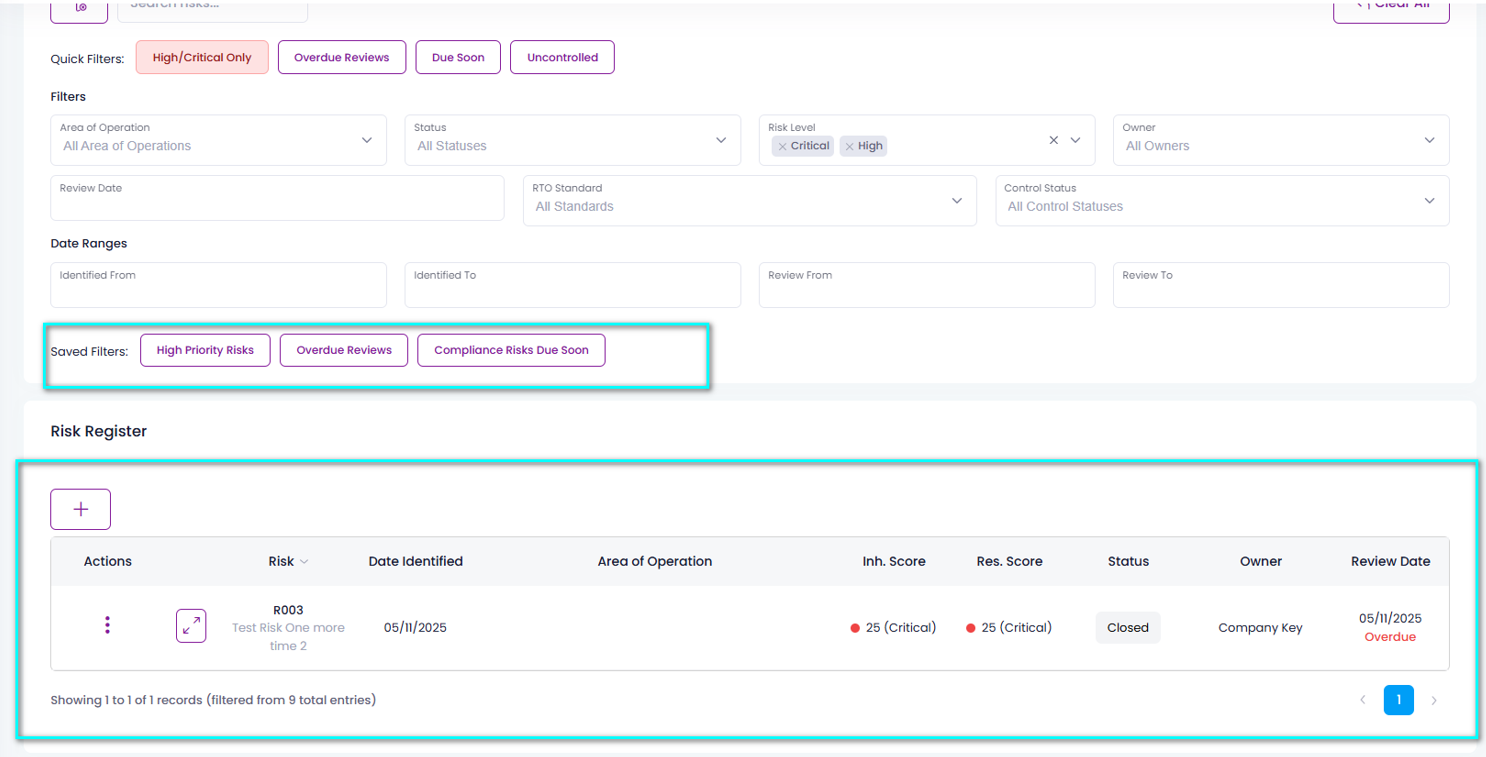1486x757 pixels.
Task: Enable the Overdue Reviews quick filter
Action: (341, 57)
